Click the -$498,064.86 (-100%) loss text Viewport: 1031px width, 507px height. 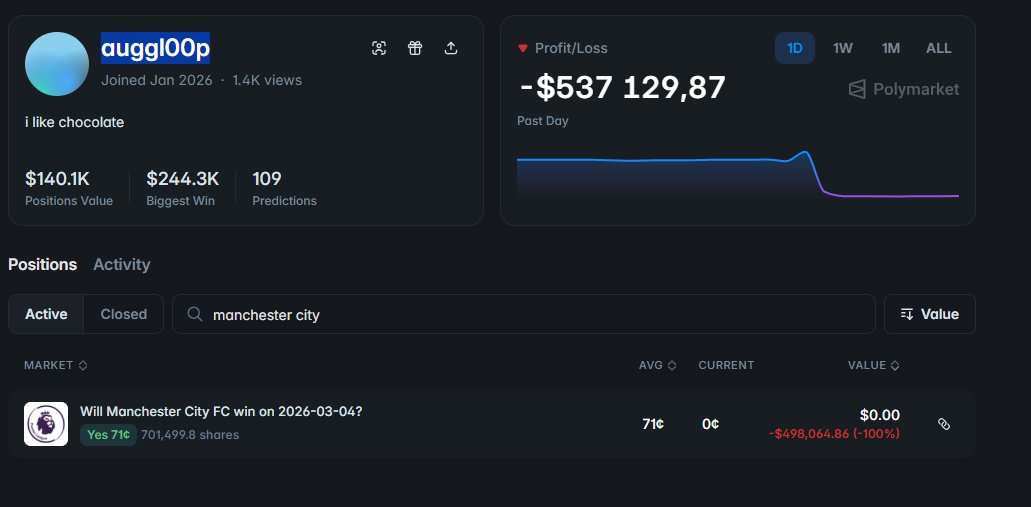pyautogui.click(x=834, y=434)
